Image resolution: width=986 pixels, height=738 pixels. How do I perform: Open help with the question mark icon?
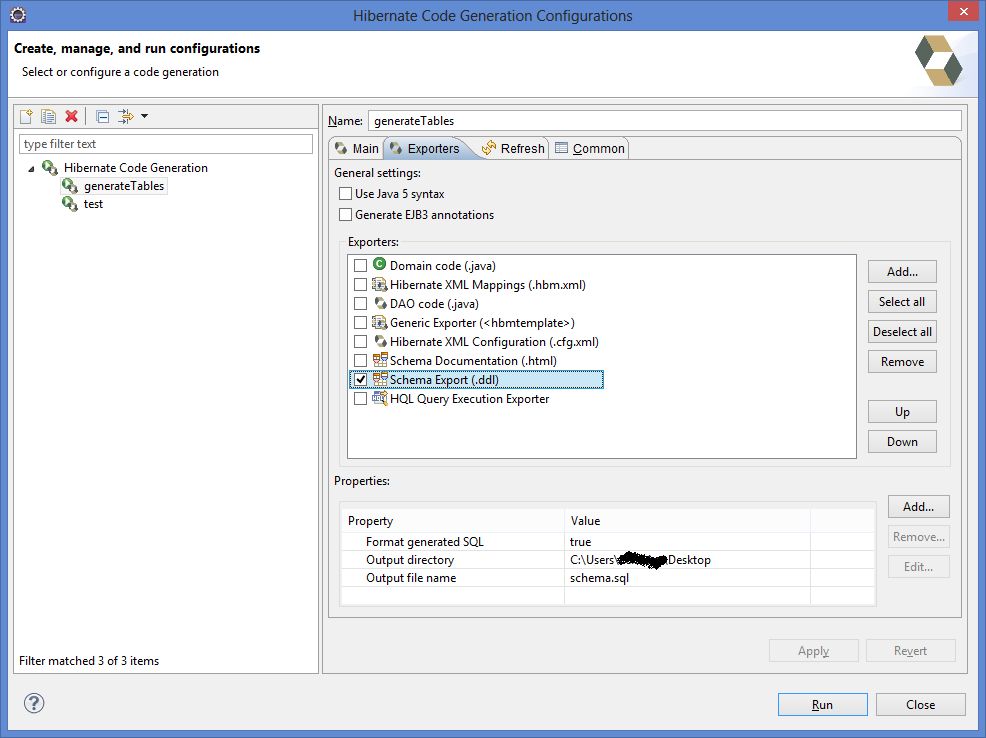coord(34,703)
